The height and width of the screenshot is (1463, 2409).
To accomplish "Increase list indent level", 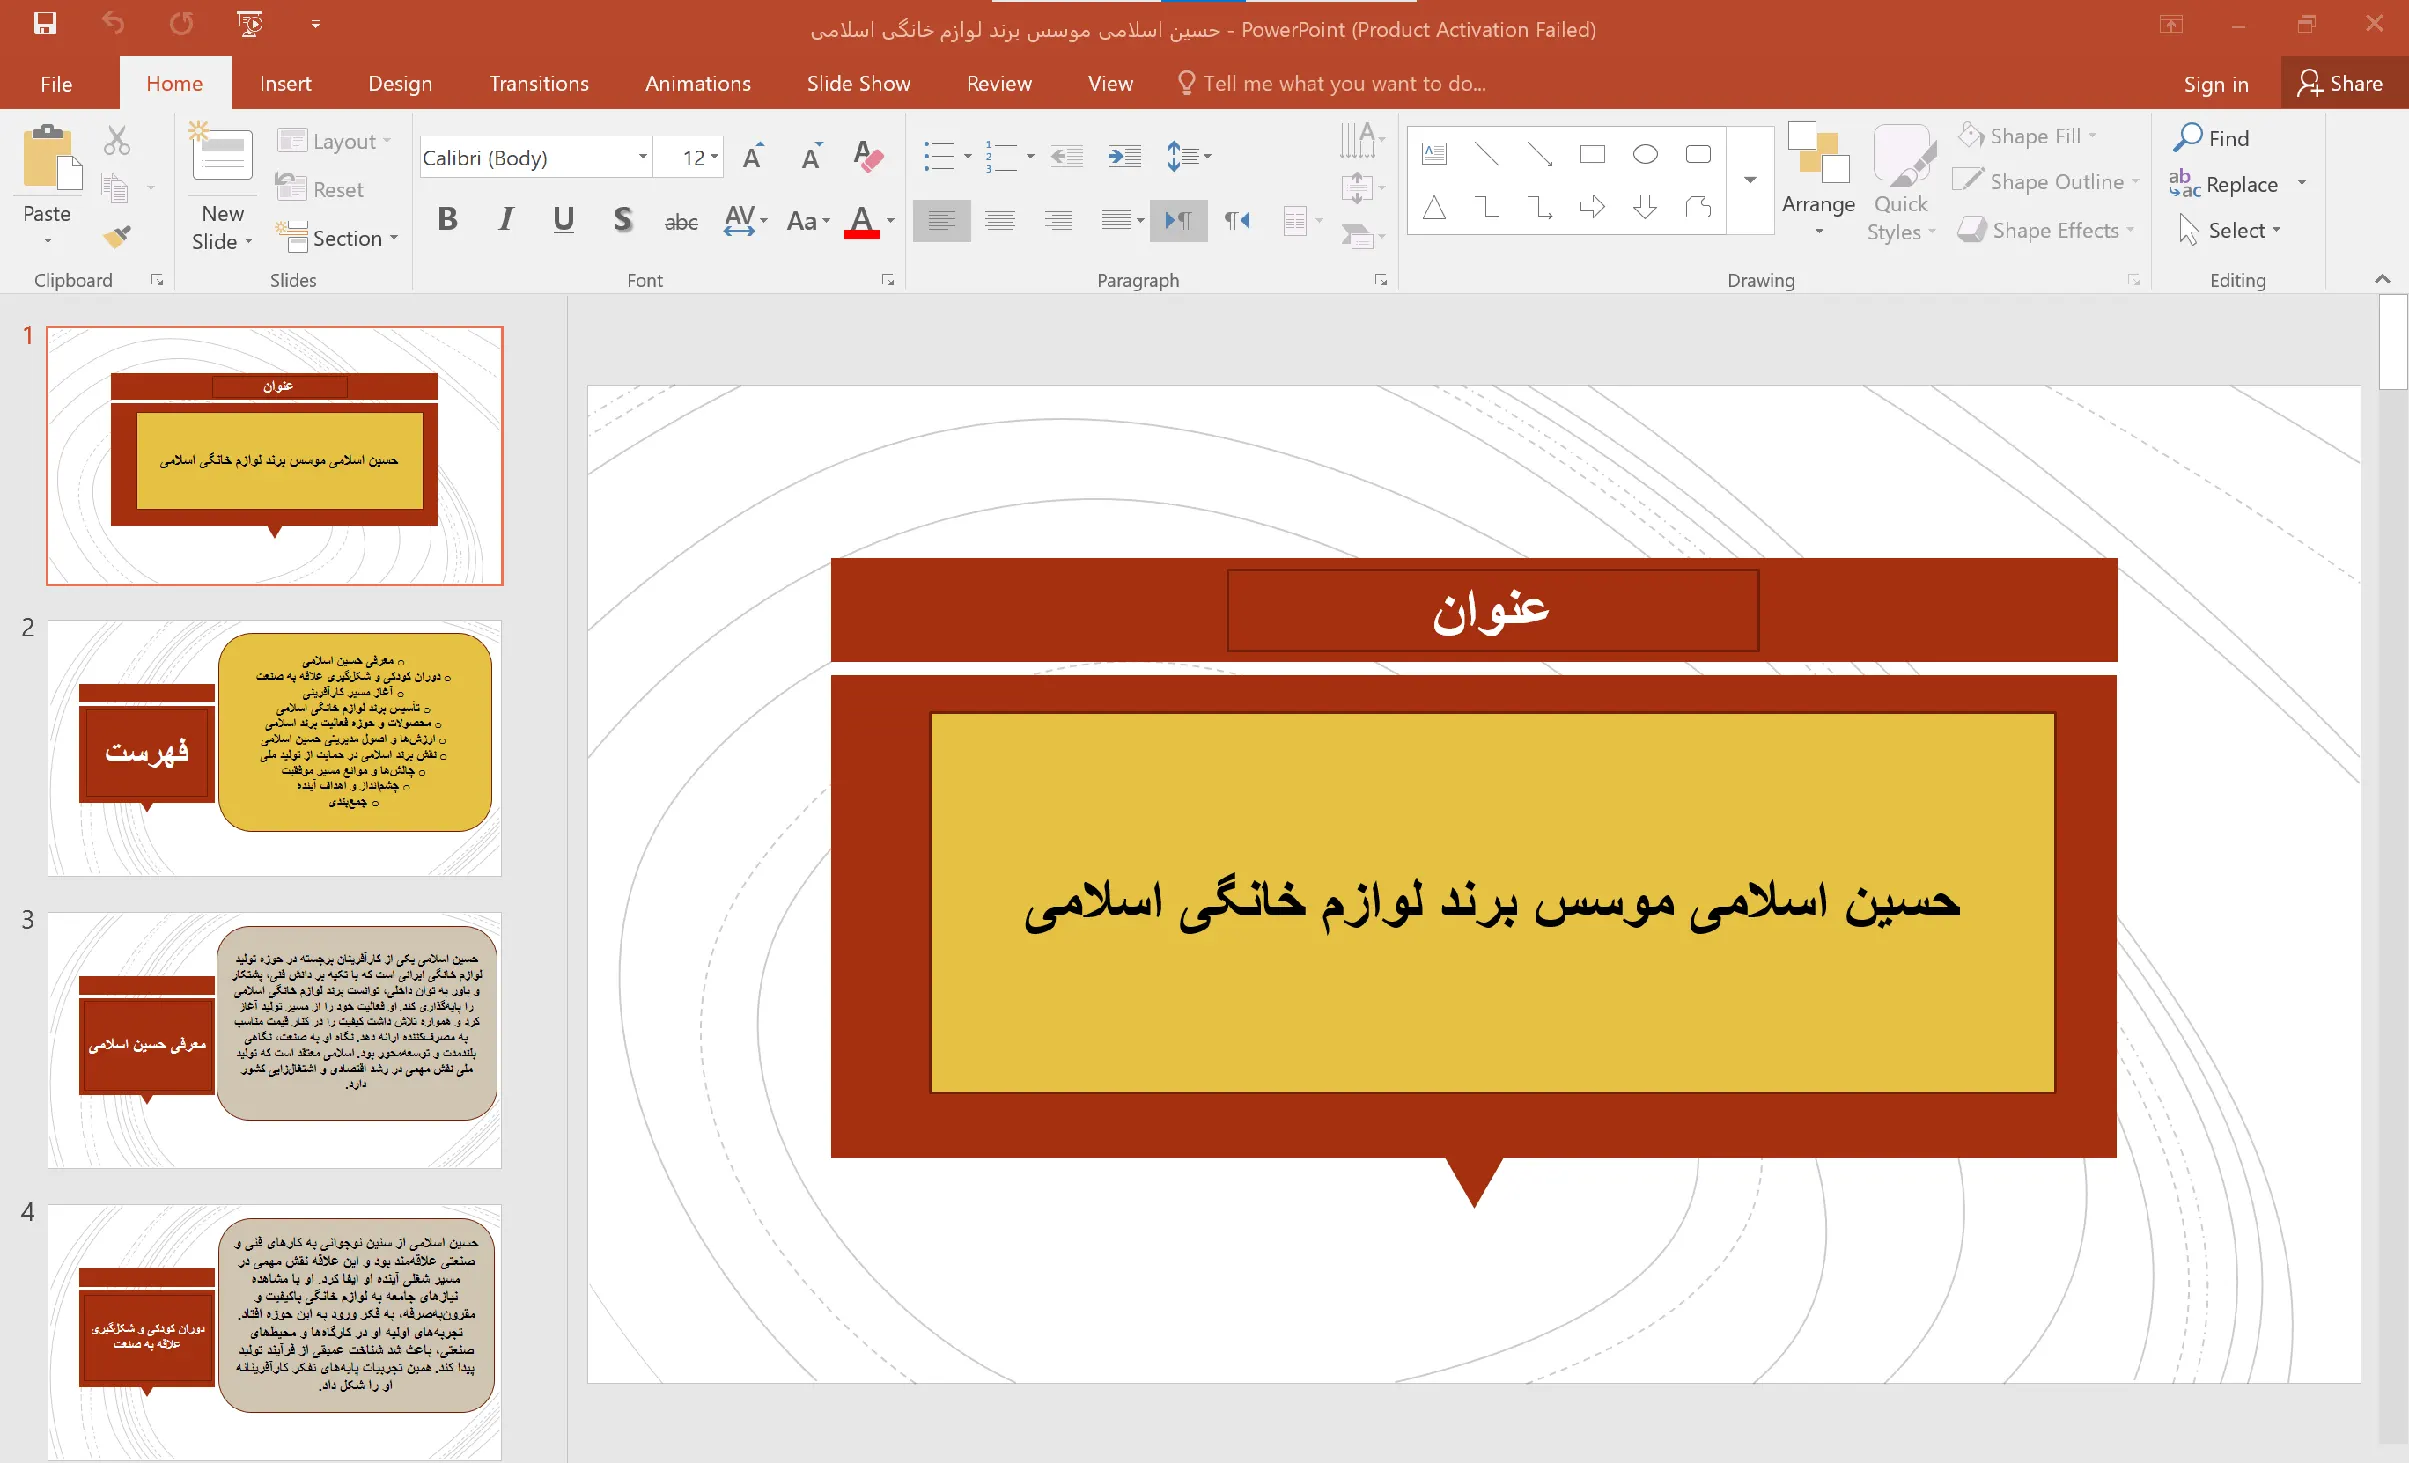I will click(x=1125, y=156).
